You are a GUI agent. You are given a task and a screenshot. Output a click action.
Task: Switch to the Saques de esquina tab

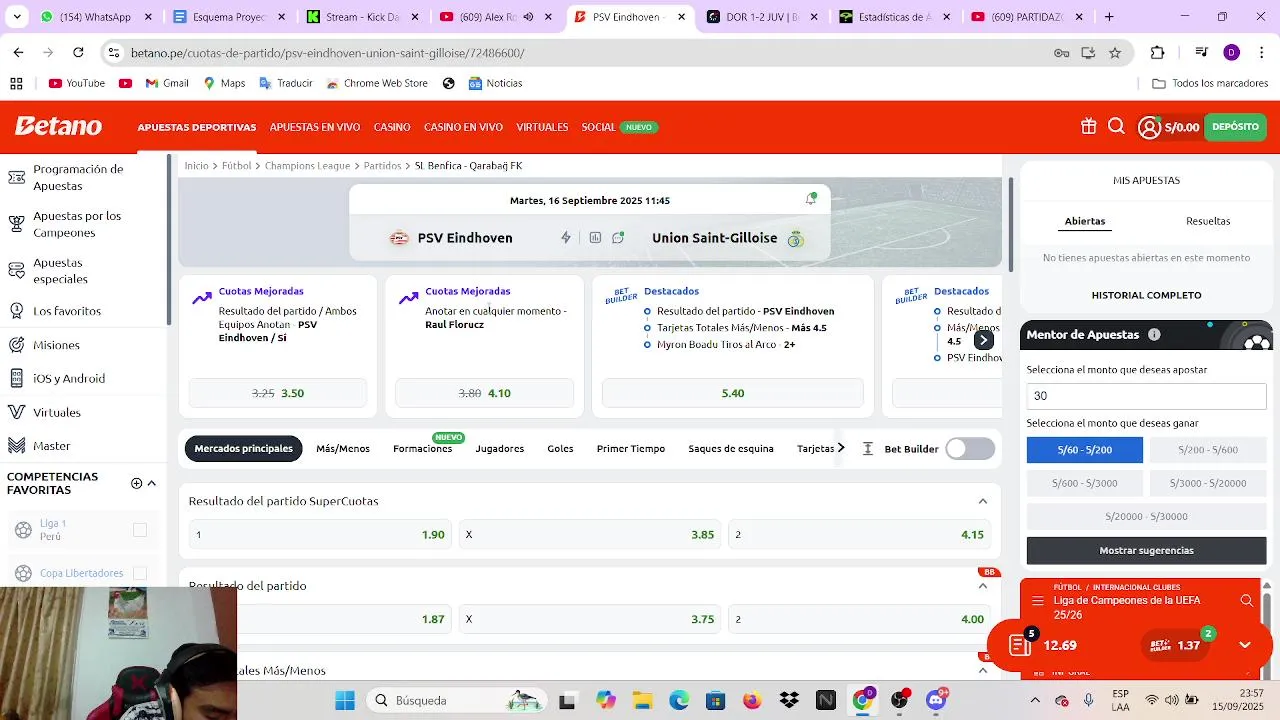[x=731, y=449]
